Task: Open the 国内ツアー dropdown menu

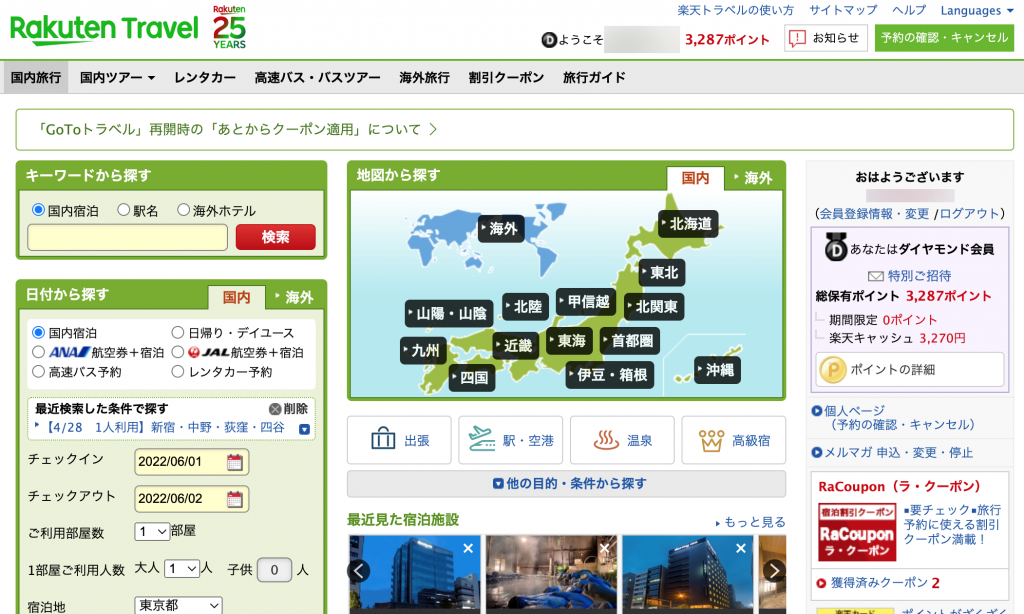Action: pos(117,77)
